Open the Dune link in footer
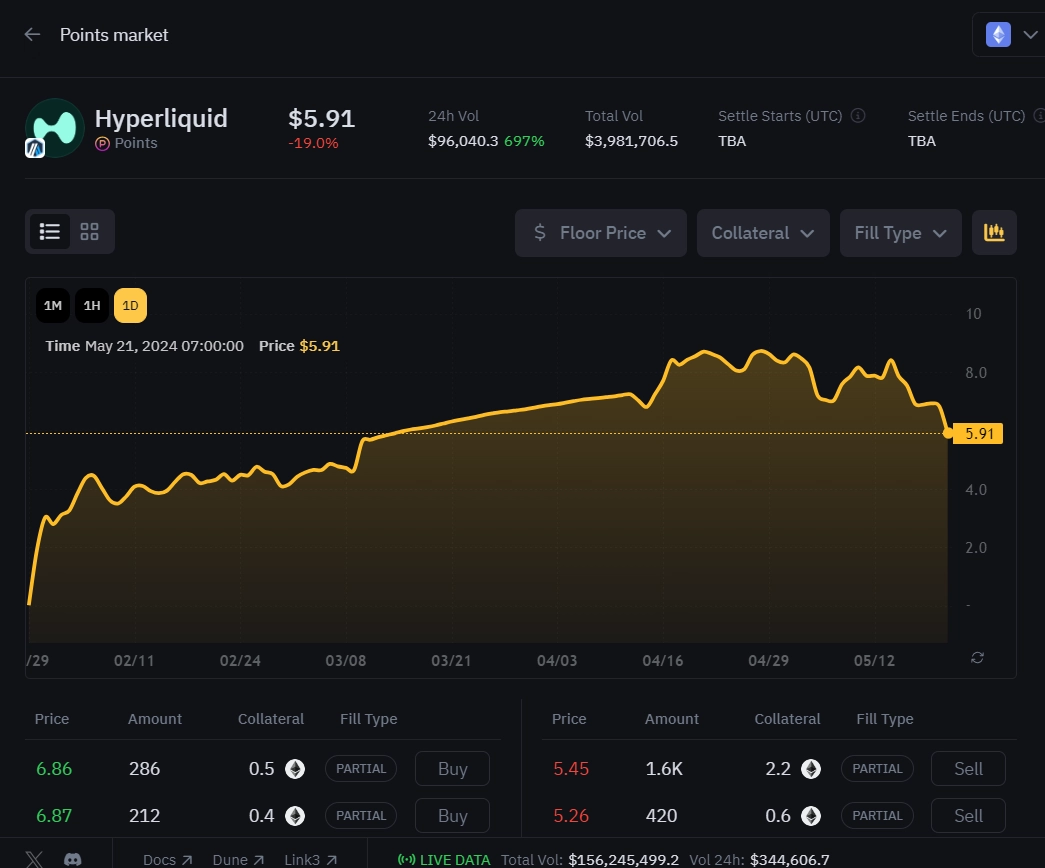Viewport: 1045px width, 868px height. pos(237,859)
